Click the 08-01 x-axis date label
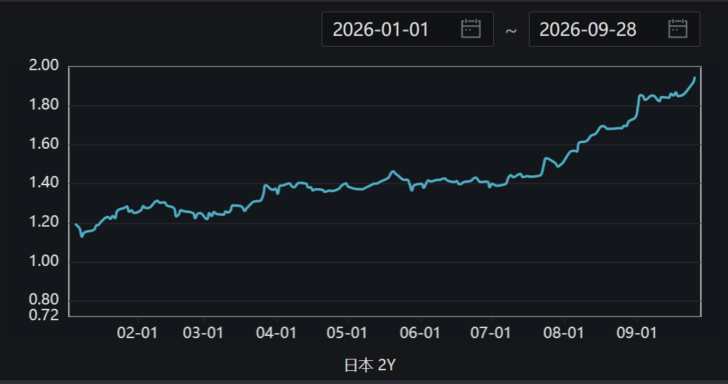 coord(564,332)
